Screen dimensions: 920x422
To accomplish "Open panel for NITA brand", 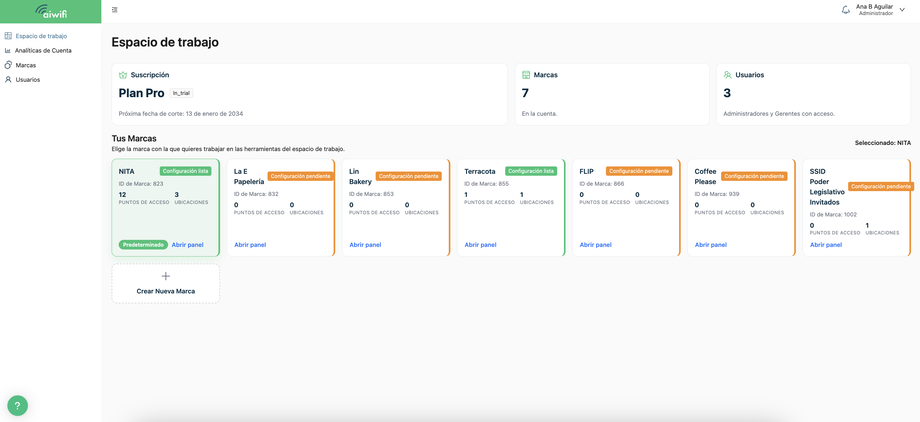I will (x=187, y=245).
